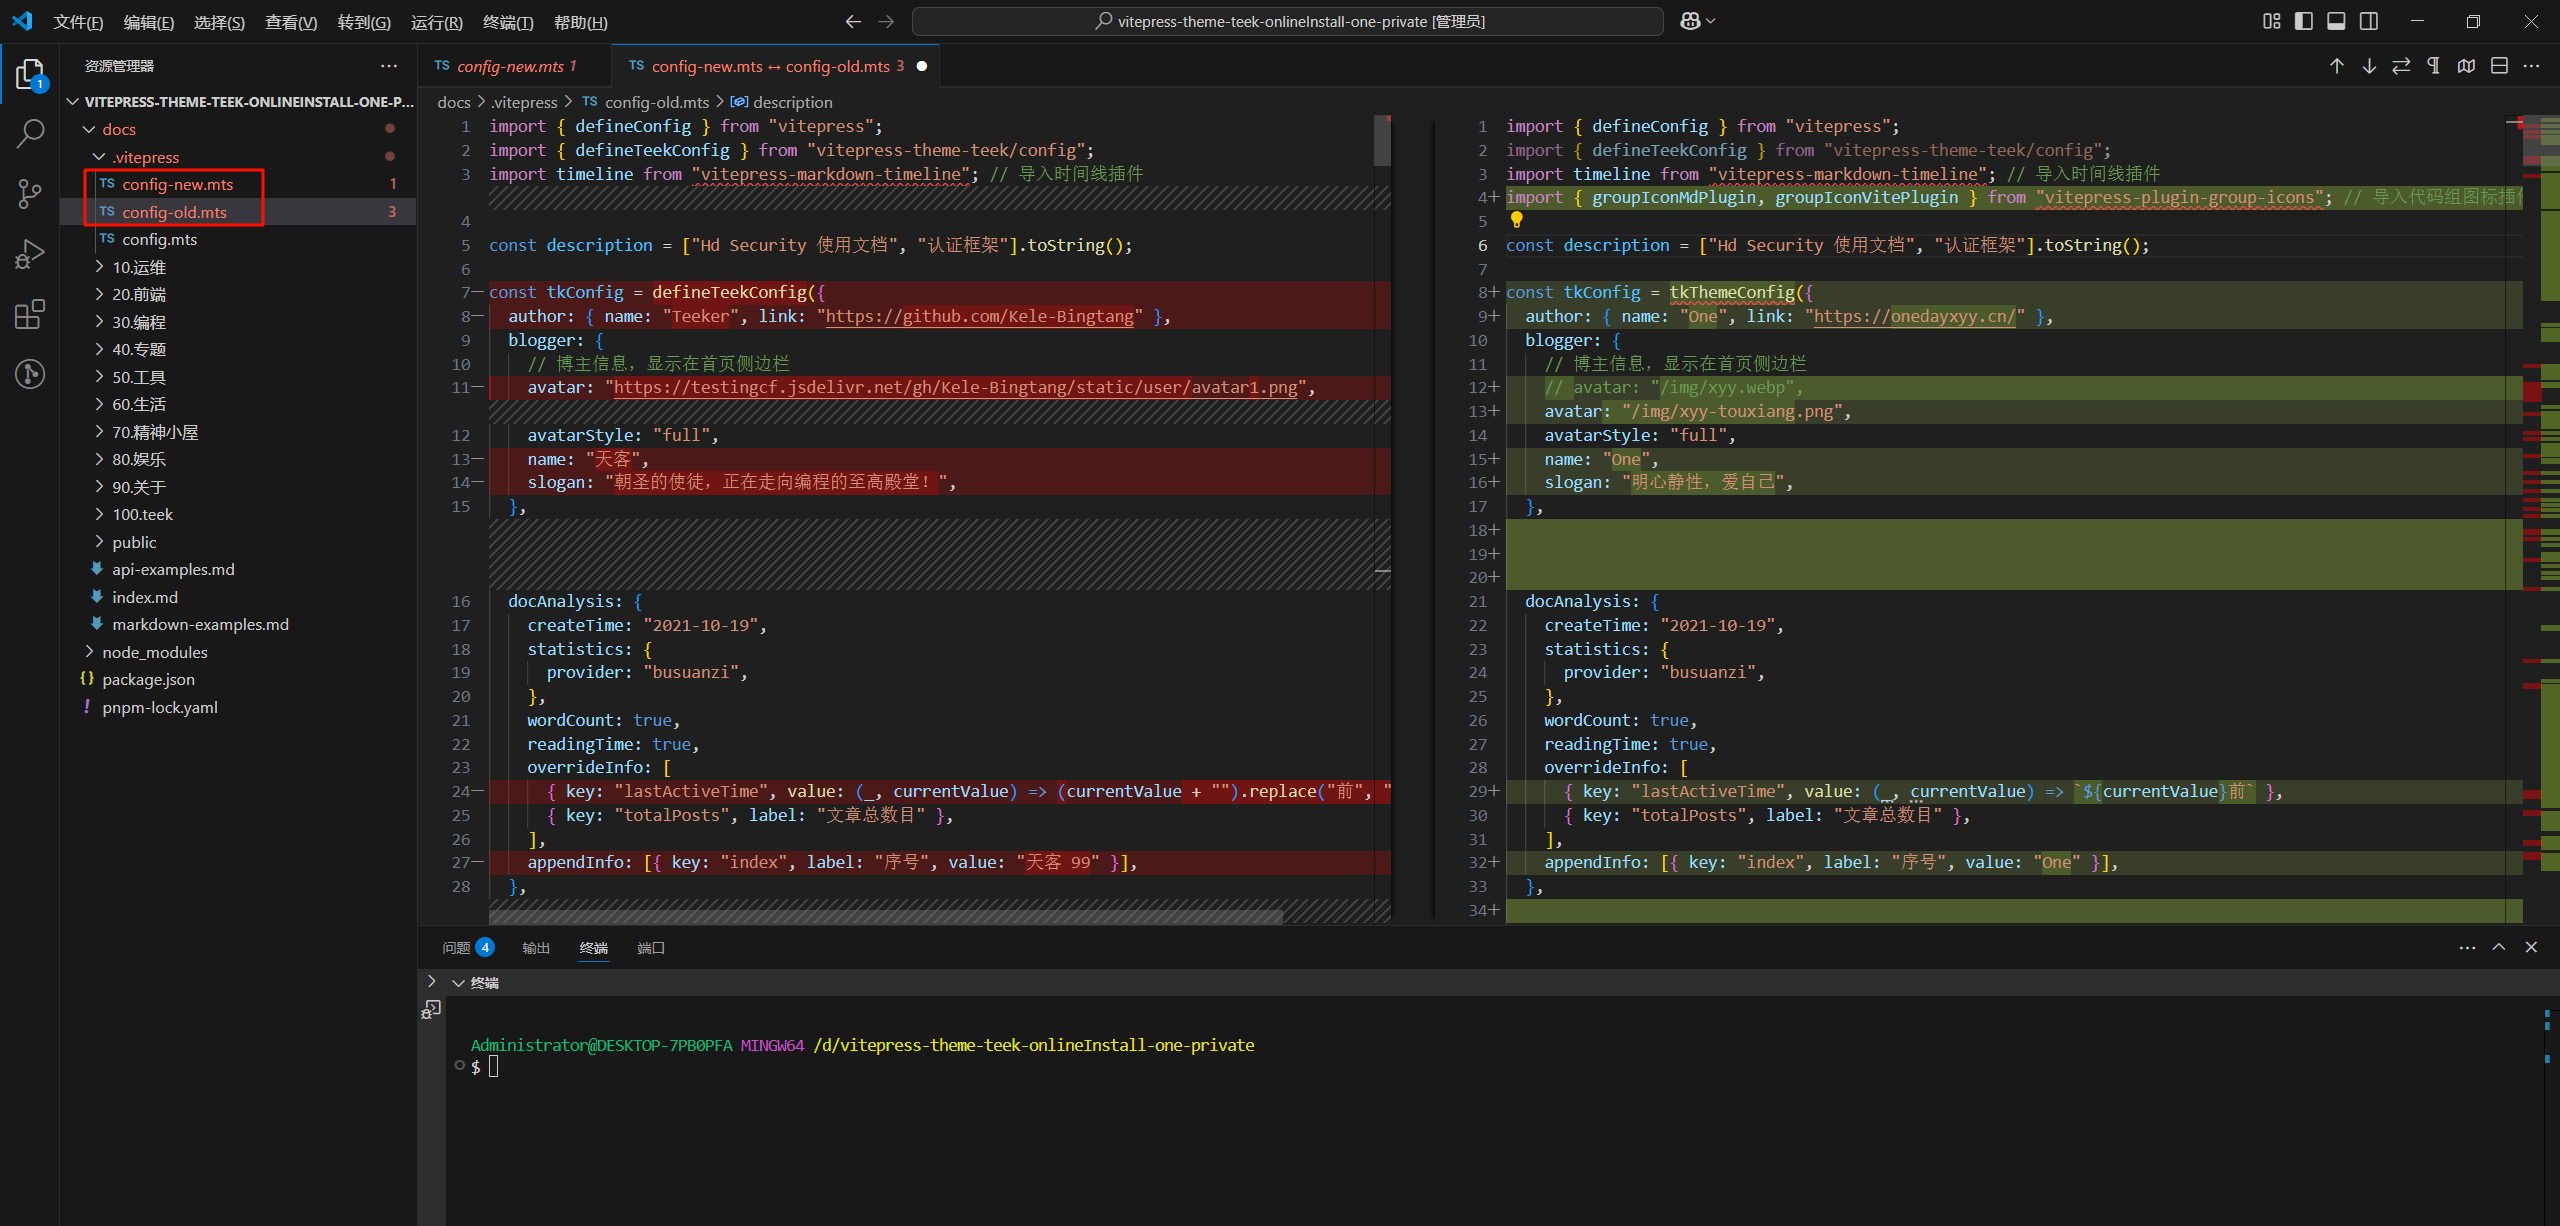Open Explorer panel more actions ellipsis
2560x1226 pixels.
[x=389, y=66]
